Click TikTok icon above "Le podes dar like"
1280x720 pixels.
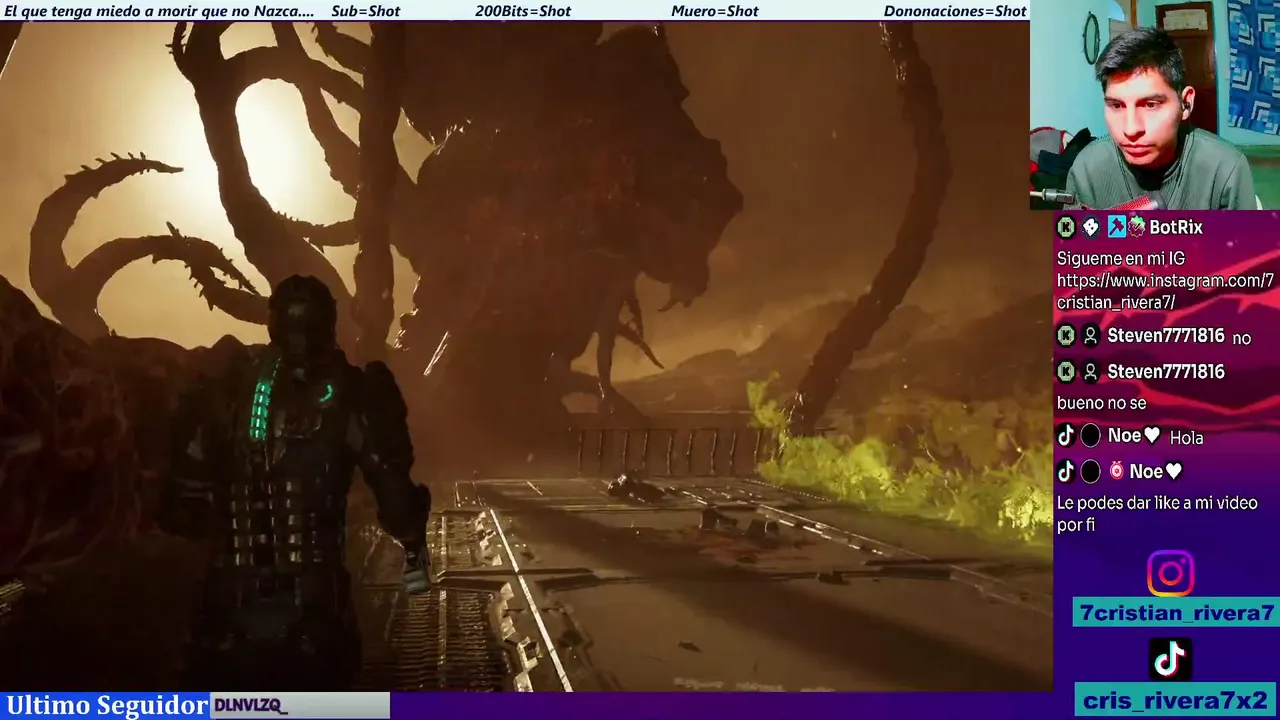tap(1066, 471)
